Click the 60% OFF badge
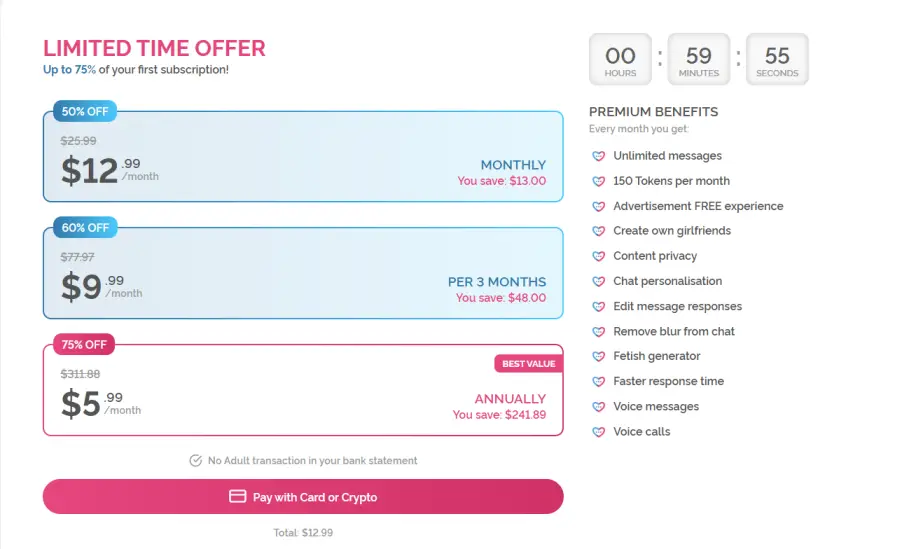The height and width of the screenshot is (549, 902). tap(85, 227)
